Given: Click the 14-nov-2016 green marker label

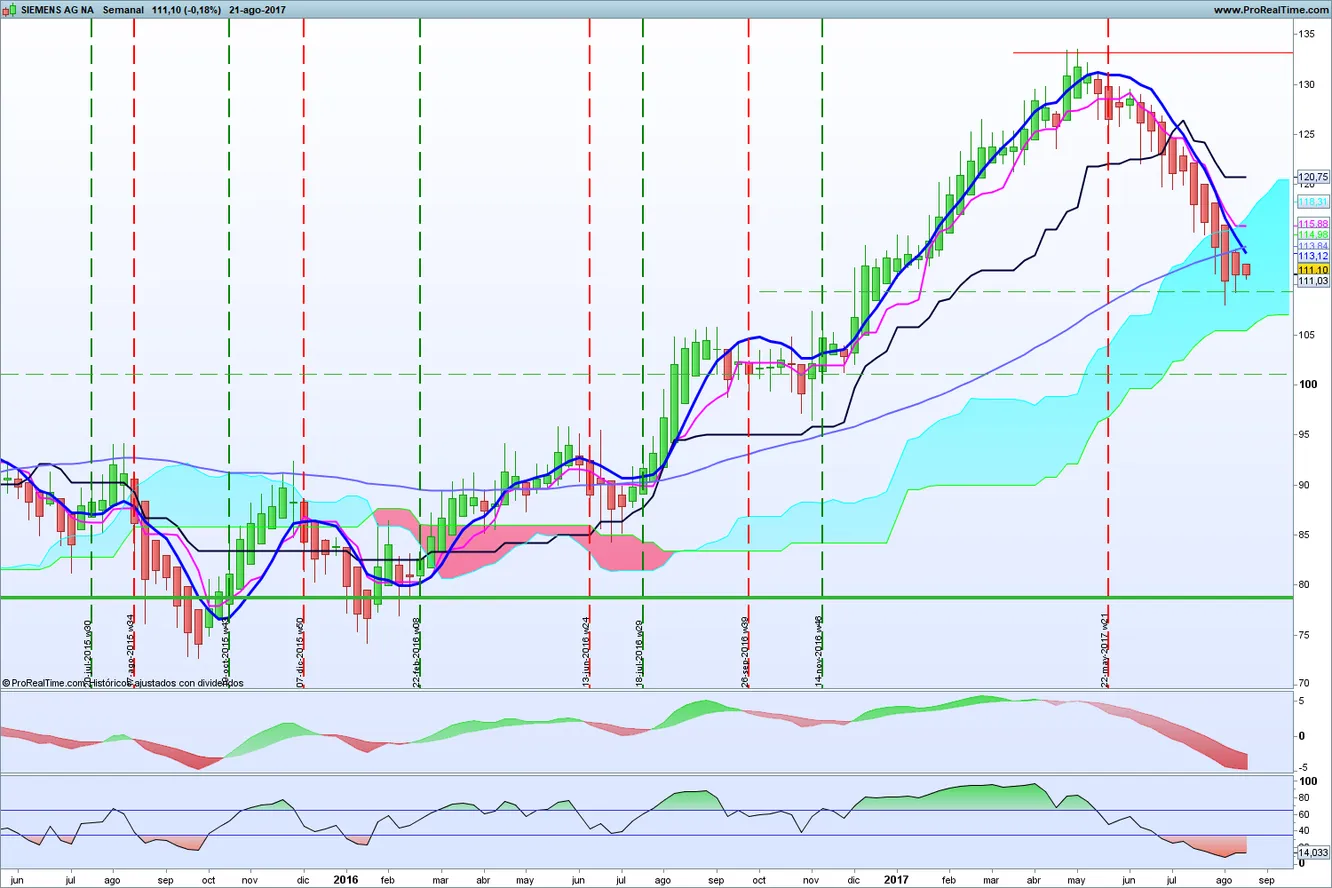Looking at the screenshot, I should [820, 648].
